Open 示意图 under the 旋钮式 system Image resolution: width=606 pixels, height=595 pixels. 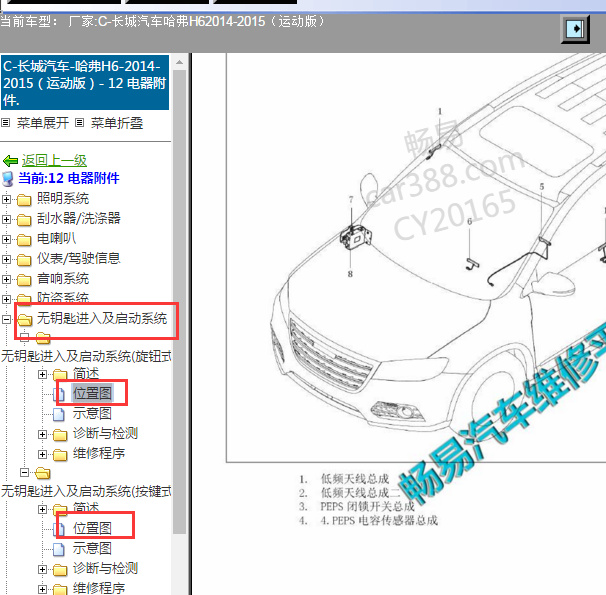coord(92,413)
